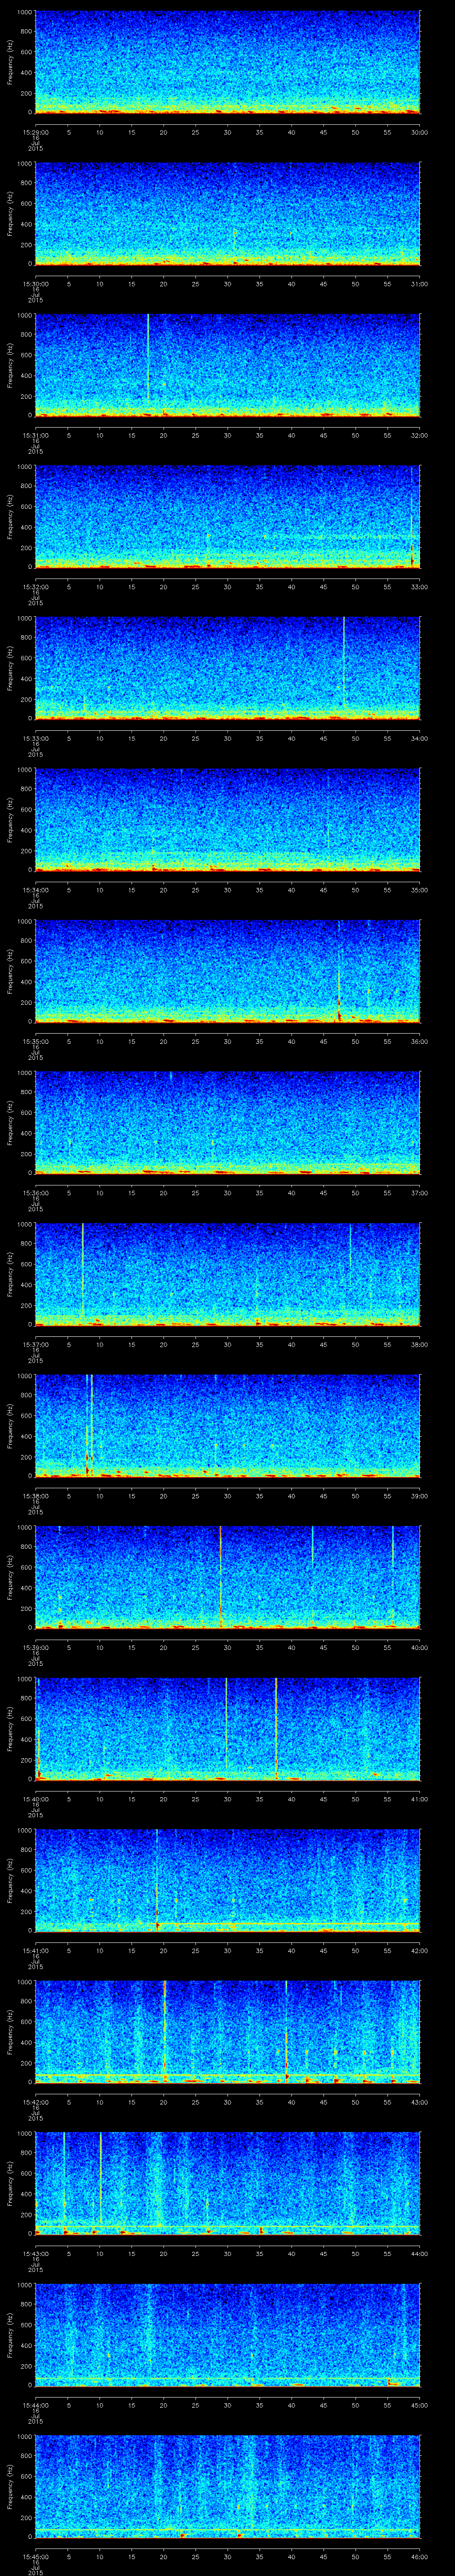Pick the spike at 20 seconds in the 15:42 panel
Screen dimensions: 455x2576
pyautogui.click(x=164, y=2027)
